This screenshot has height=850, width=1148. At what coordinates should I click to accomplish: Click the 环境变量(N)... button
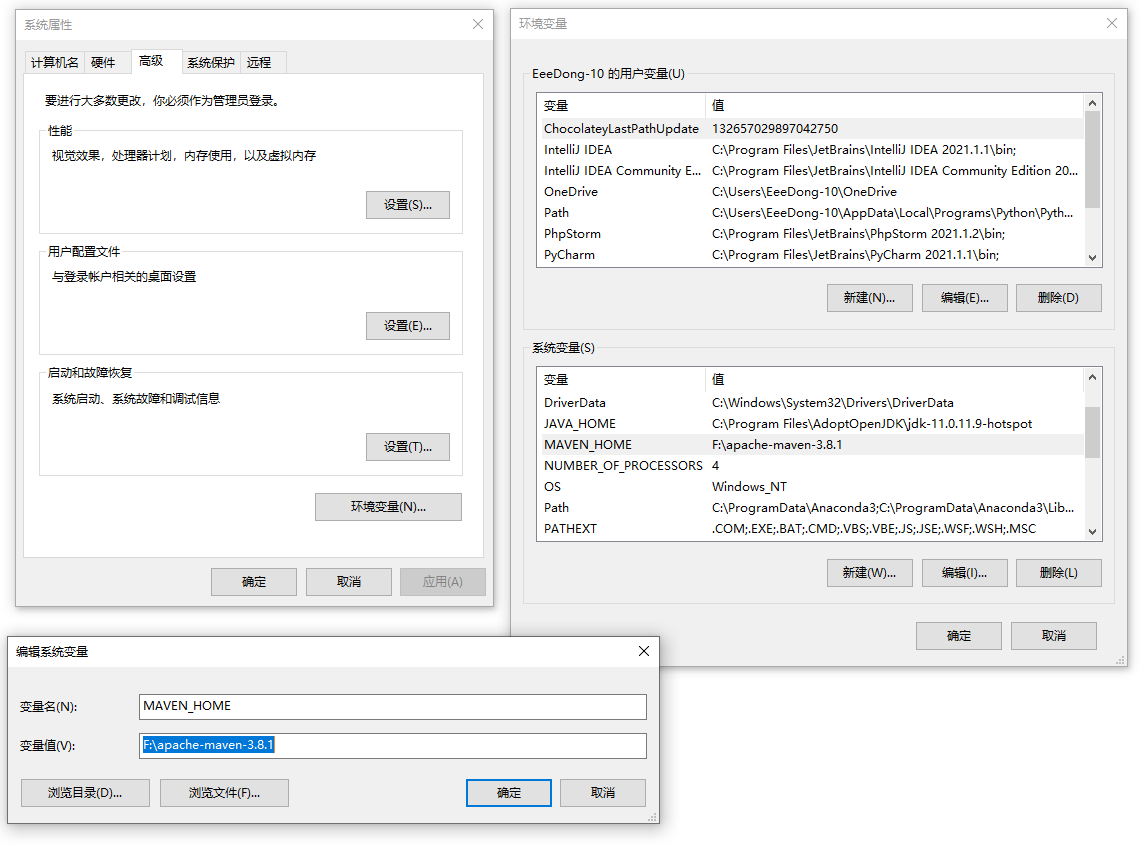pos(388,507)
